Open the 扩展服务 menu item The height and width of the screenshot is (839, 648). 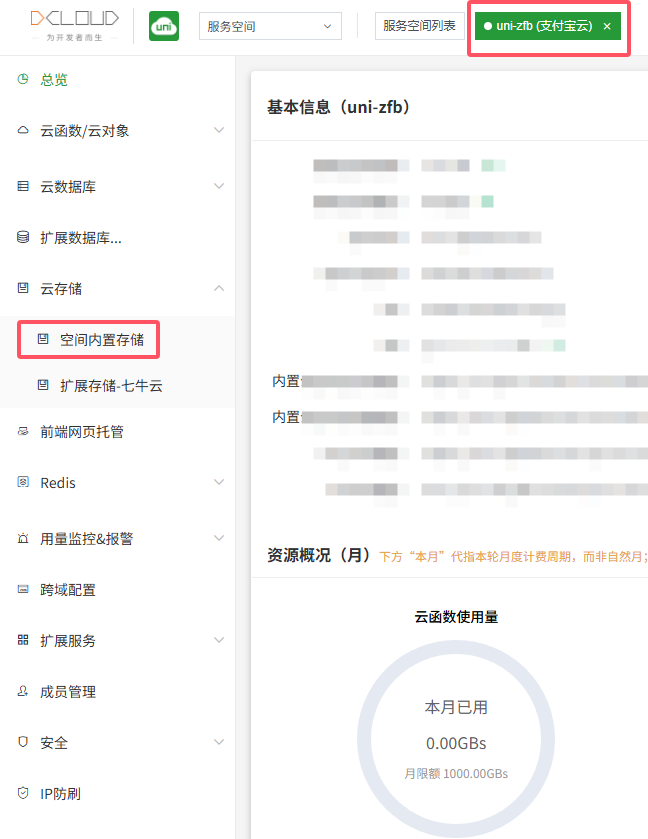[68, 641]
